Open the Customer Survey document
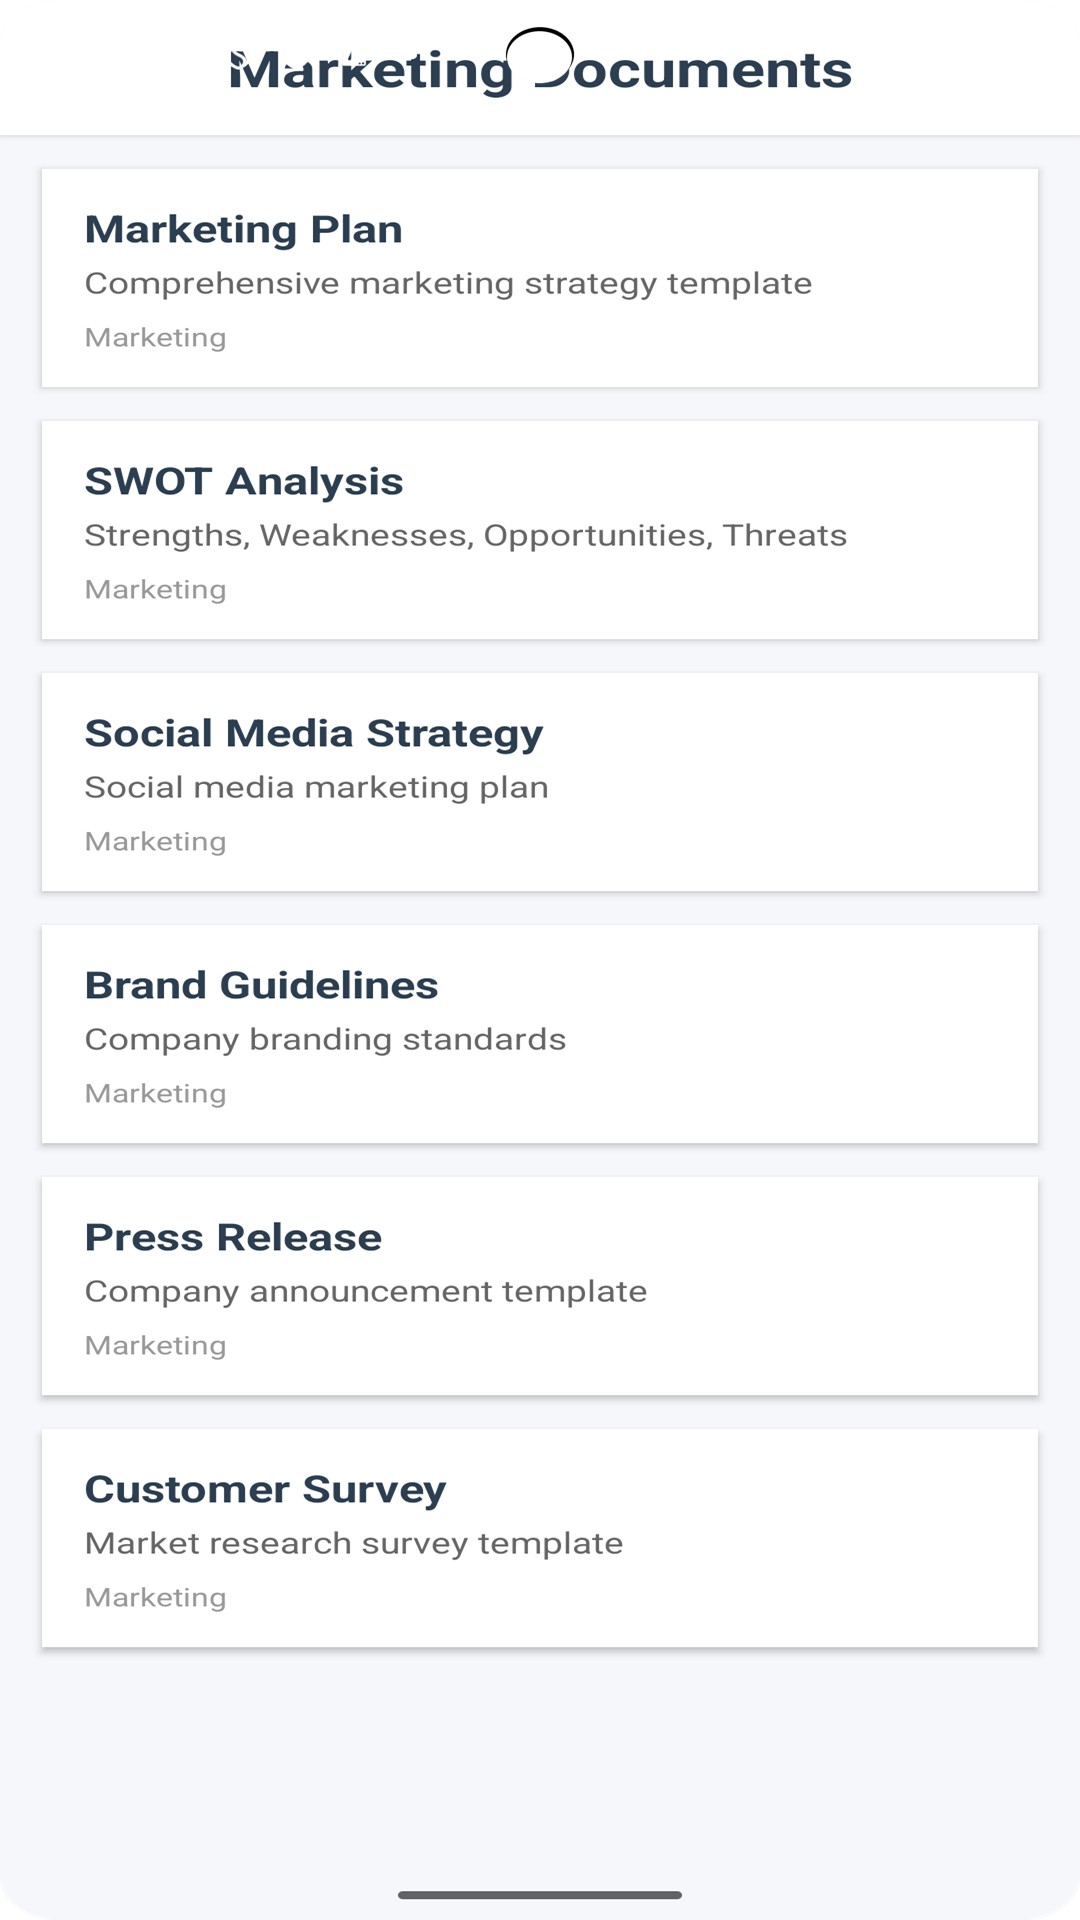Viewport: 1080px width, 1920px height. (x=266, y=1490)
